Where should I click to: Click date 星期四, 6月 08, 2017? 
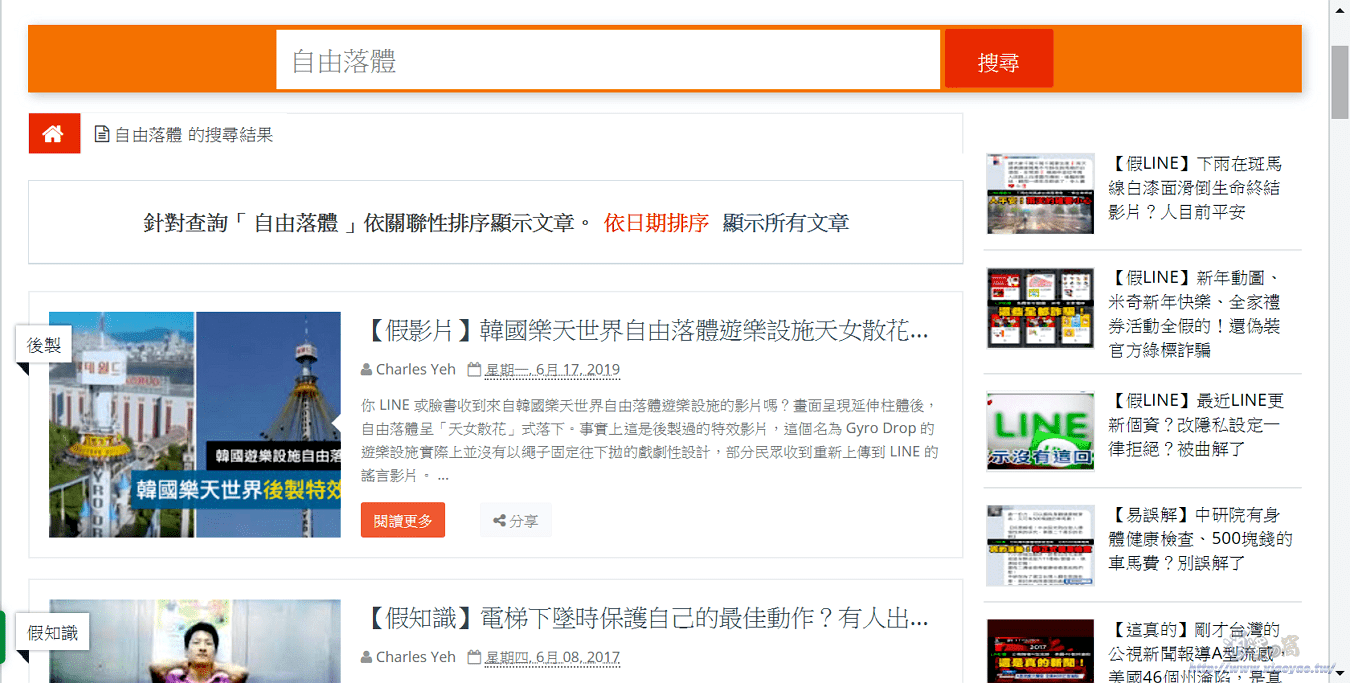pyautogui.click(x=552, y=658)
